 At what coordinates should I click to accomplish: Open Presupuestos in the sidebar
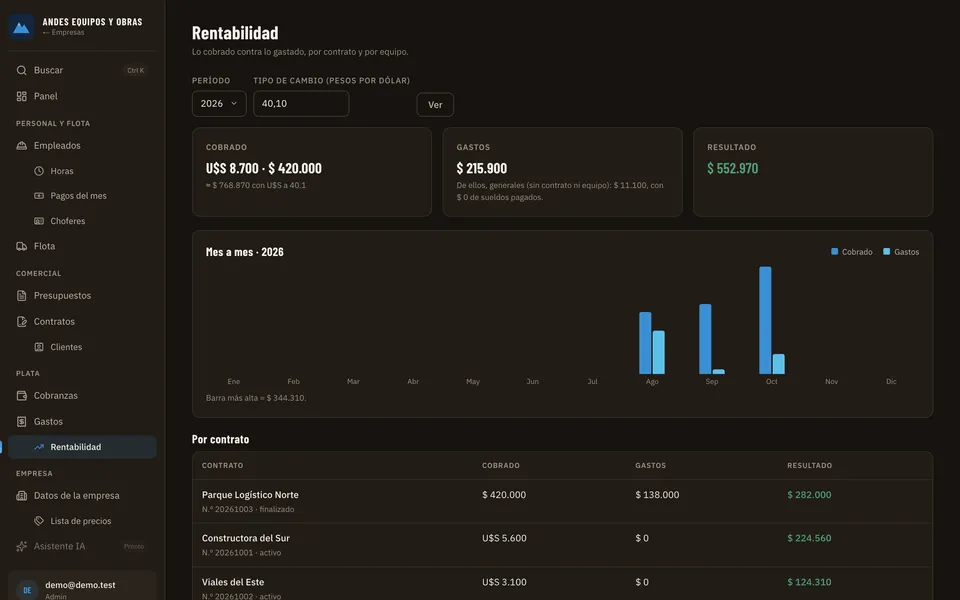[82, 296]
